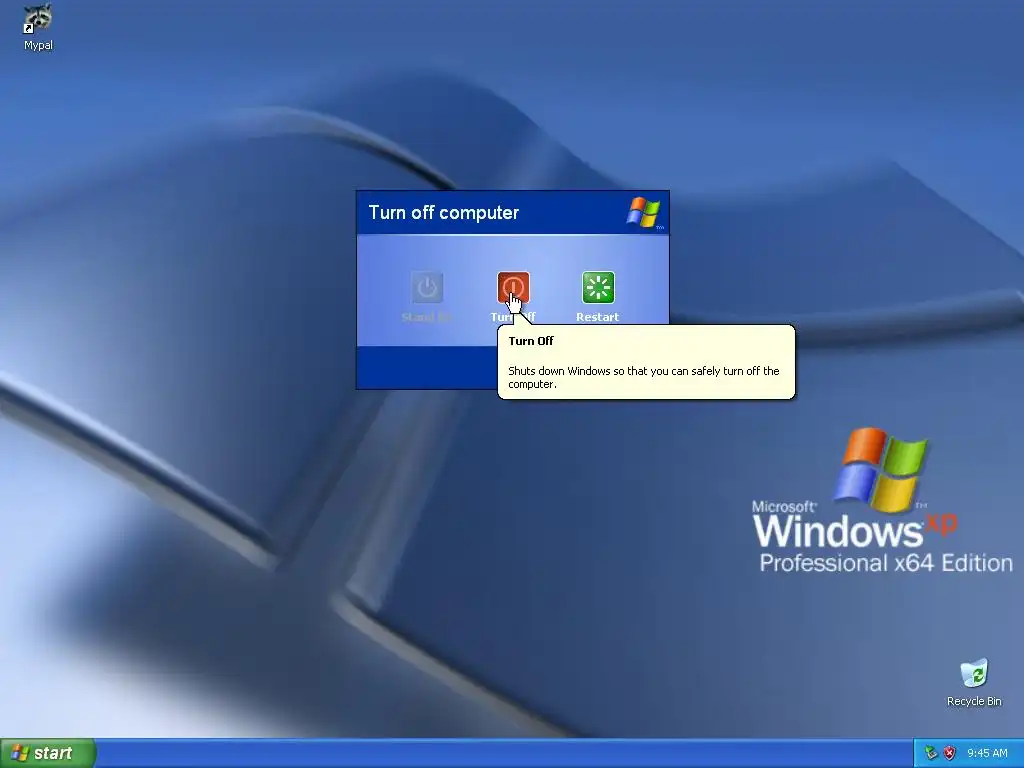Click the greyed-out Stand By button icon

pyautogui.click(x=427, y=287)
